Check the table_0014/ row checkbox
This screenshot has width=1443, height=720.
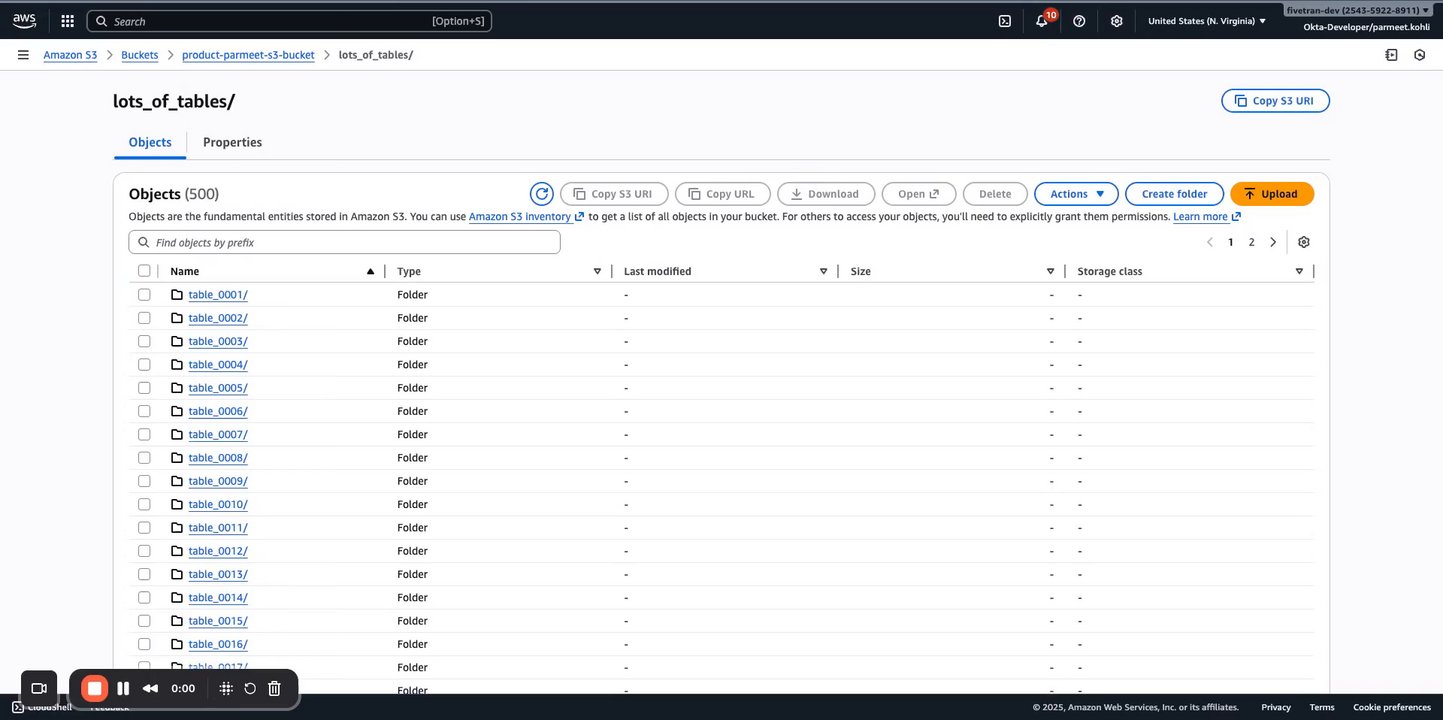(x=144, y=597)
